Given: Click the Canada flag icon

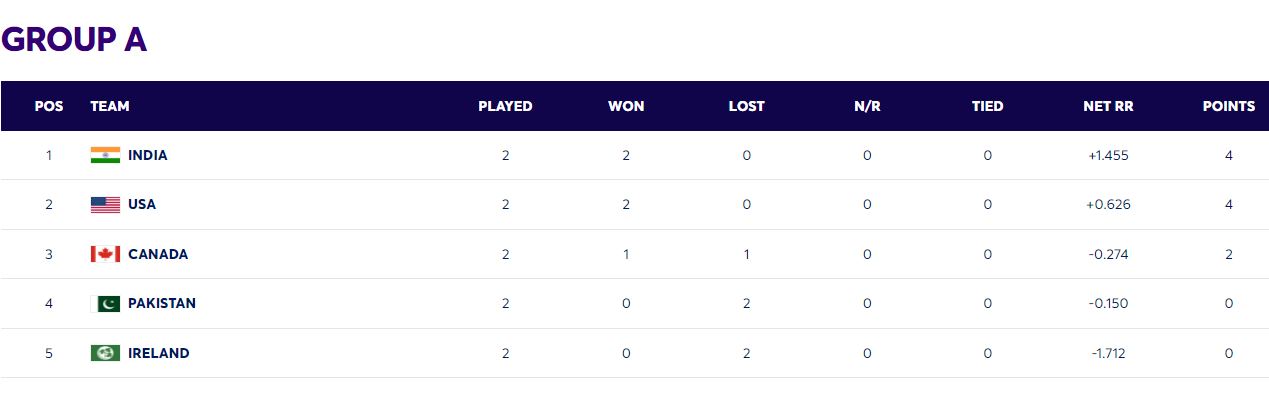Looking at the screenshot, I should pyautogui.click(x=105, y=254).
